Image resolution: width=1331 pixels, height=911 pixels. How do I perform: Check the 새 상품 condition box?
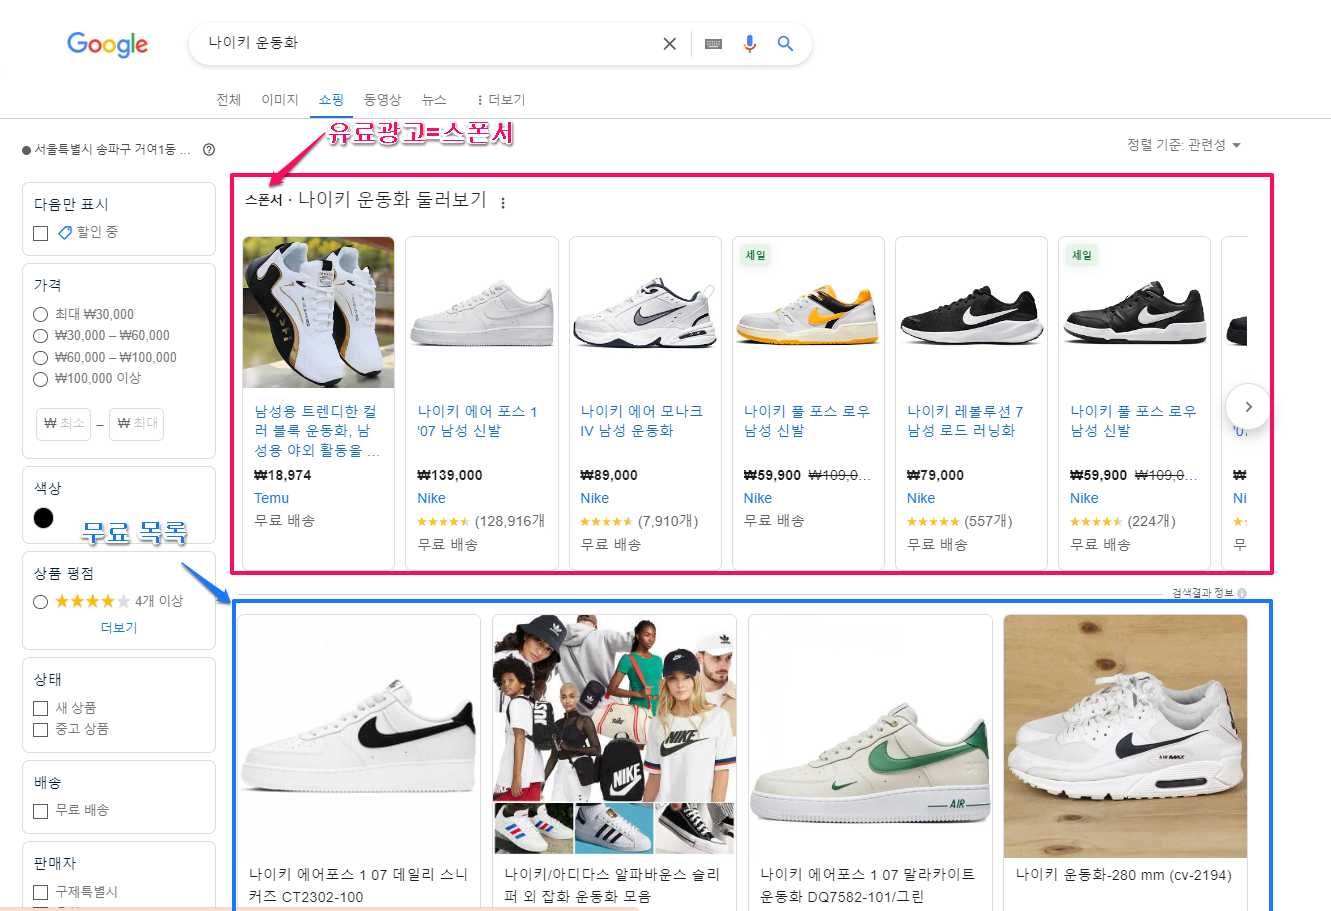[x=41, y=708]
